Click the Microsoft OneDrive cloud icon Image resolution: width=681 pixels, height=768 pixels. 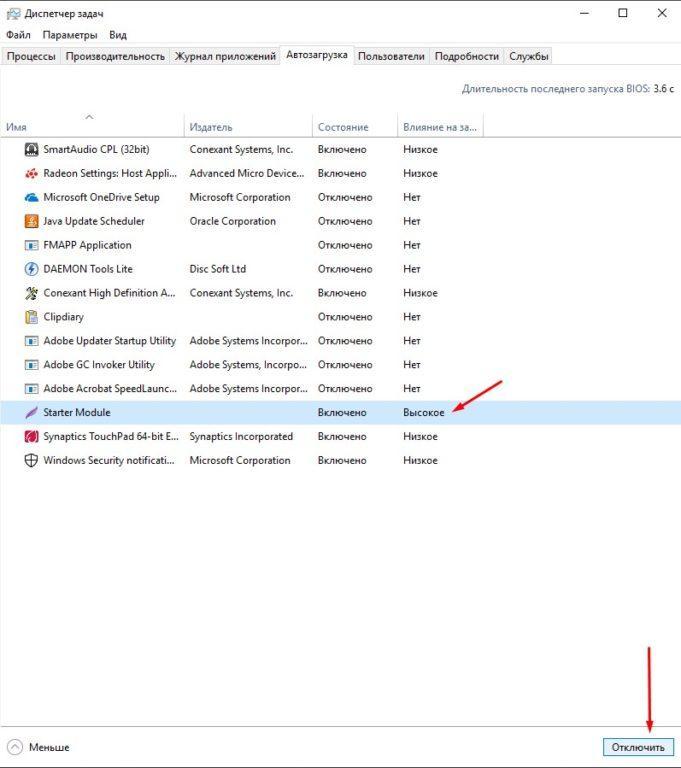[x=31, y=197]
